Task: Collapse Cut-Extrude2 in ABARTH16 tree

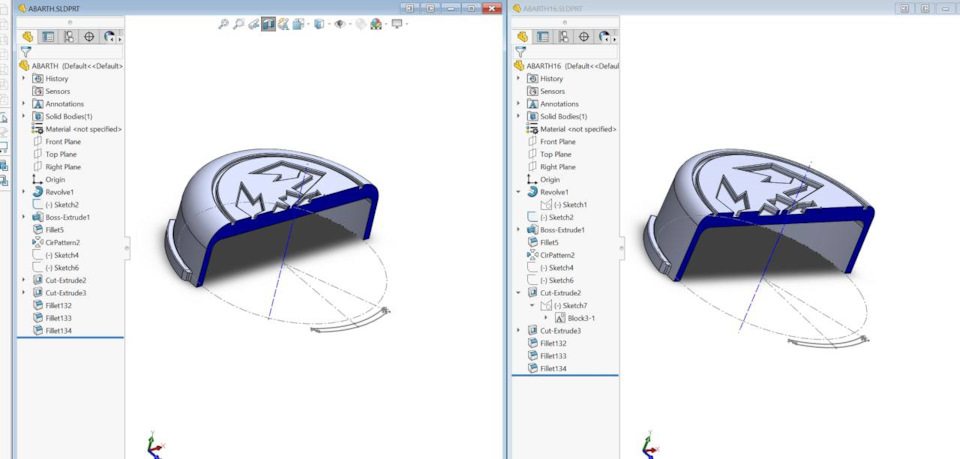Action: [519, 293]
